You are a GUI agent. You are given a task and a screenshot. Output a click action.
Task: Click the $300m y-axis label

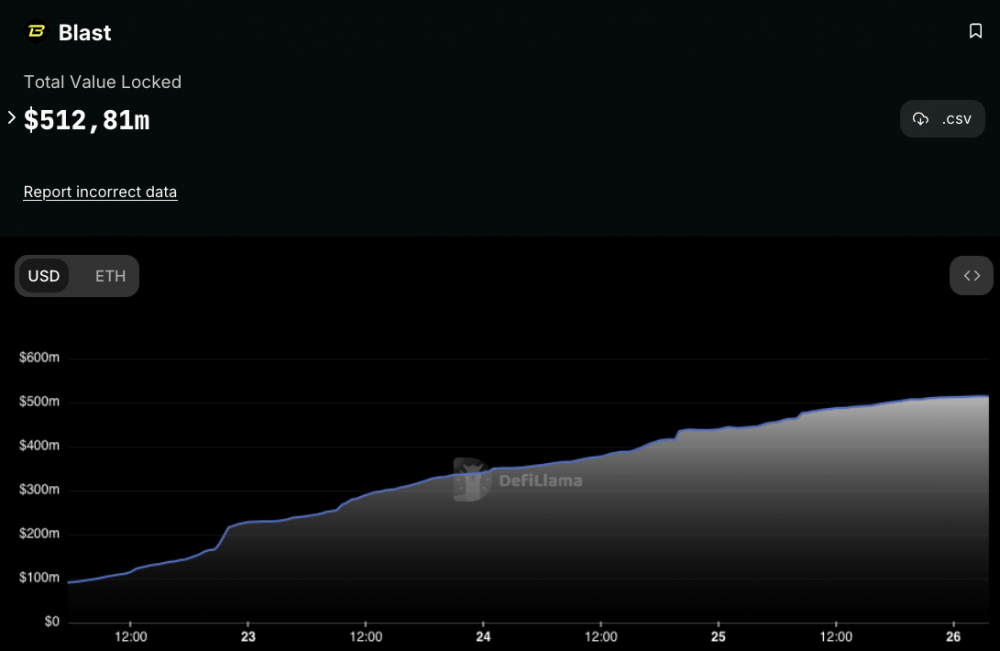[39, 490]
